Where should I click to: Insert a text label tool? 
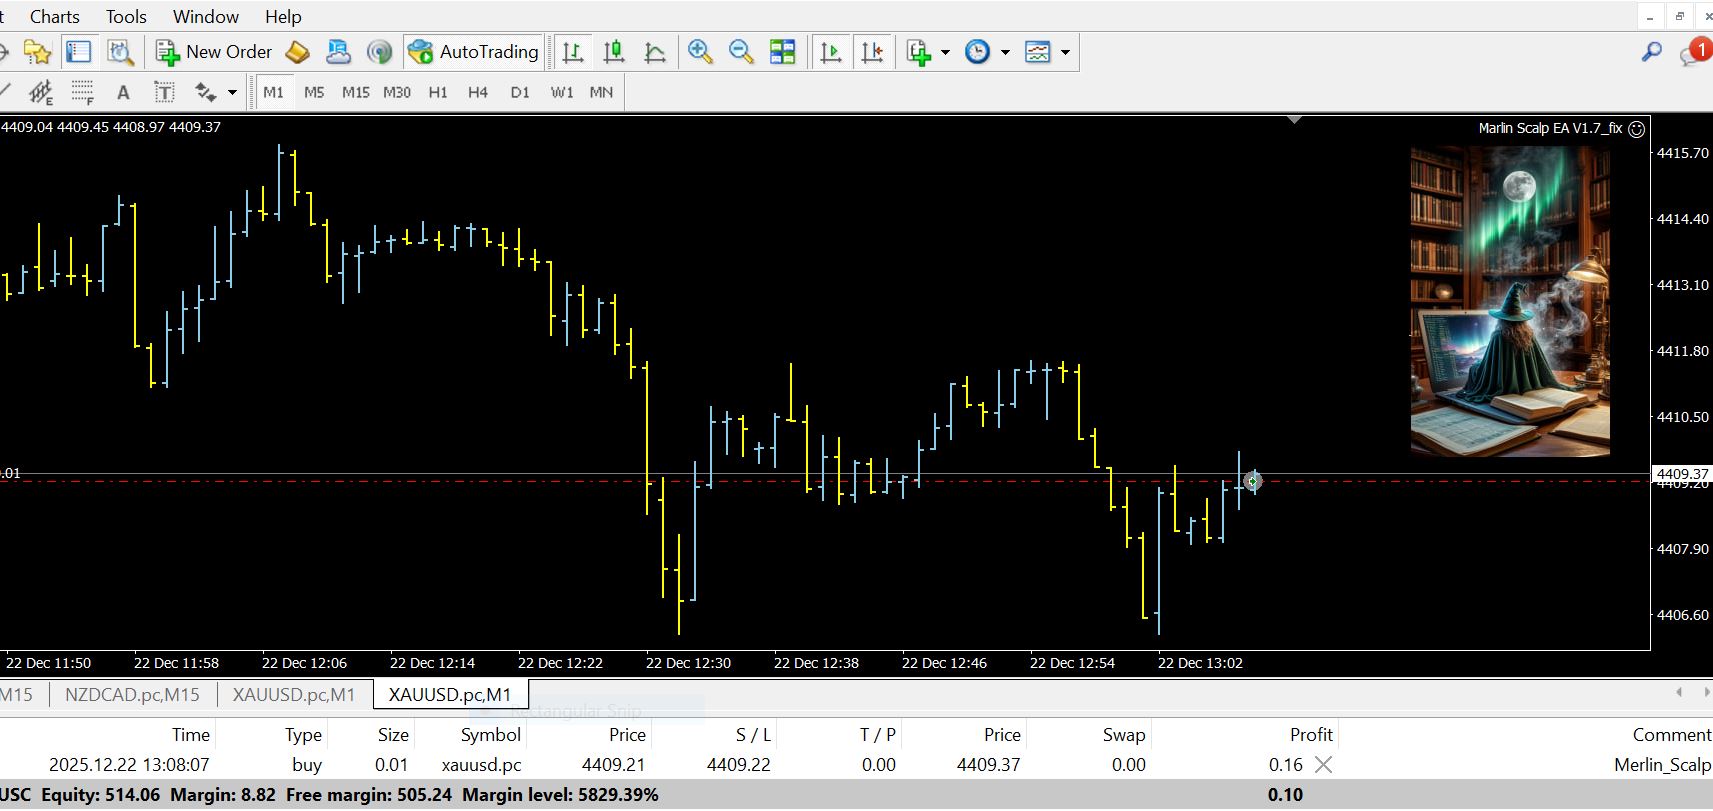[x=164, y=92]
